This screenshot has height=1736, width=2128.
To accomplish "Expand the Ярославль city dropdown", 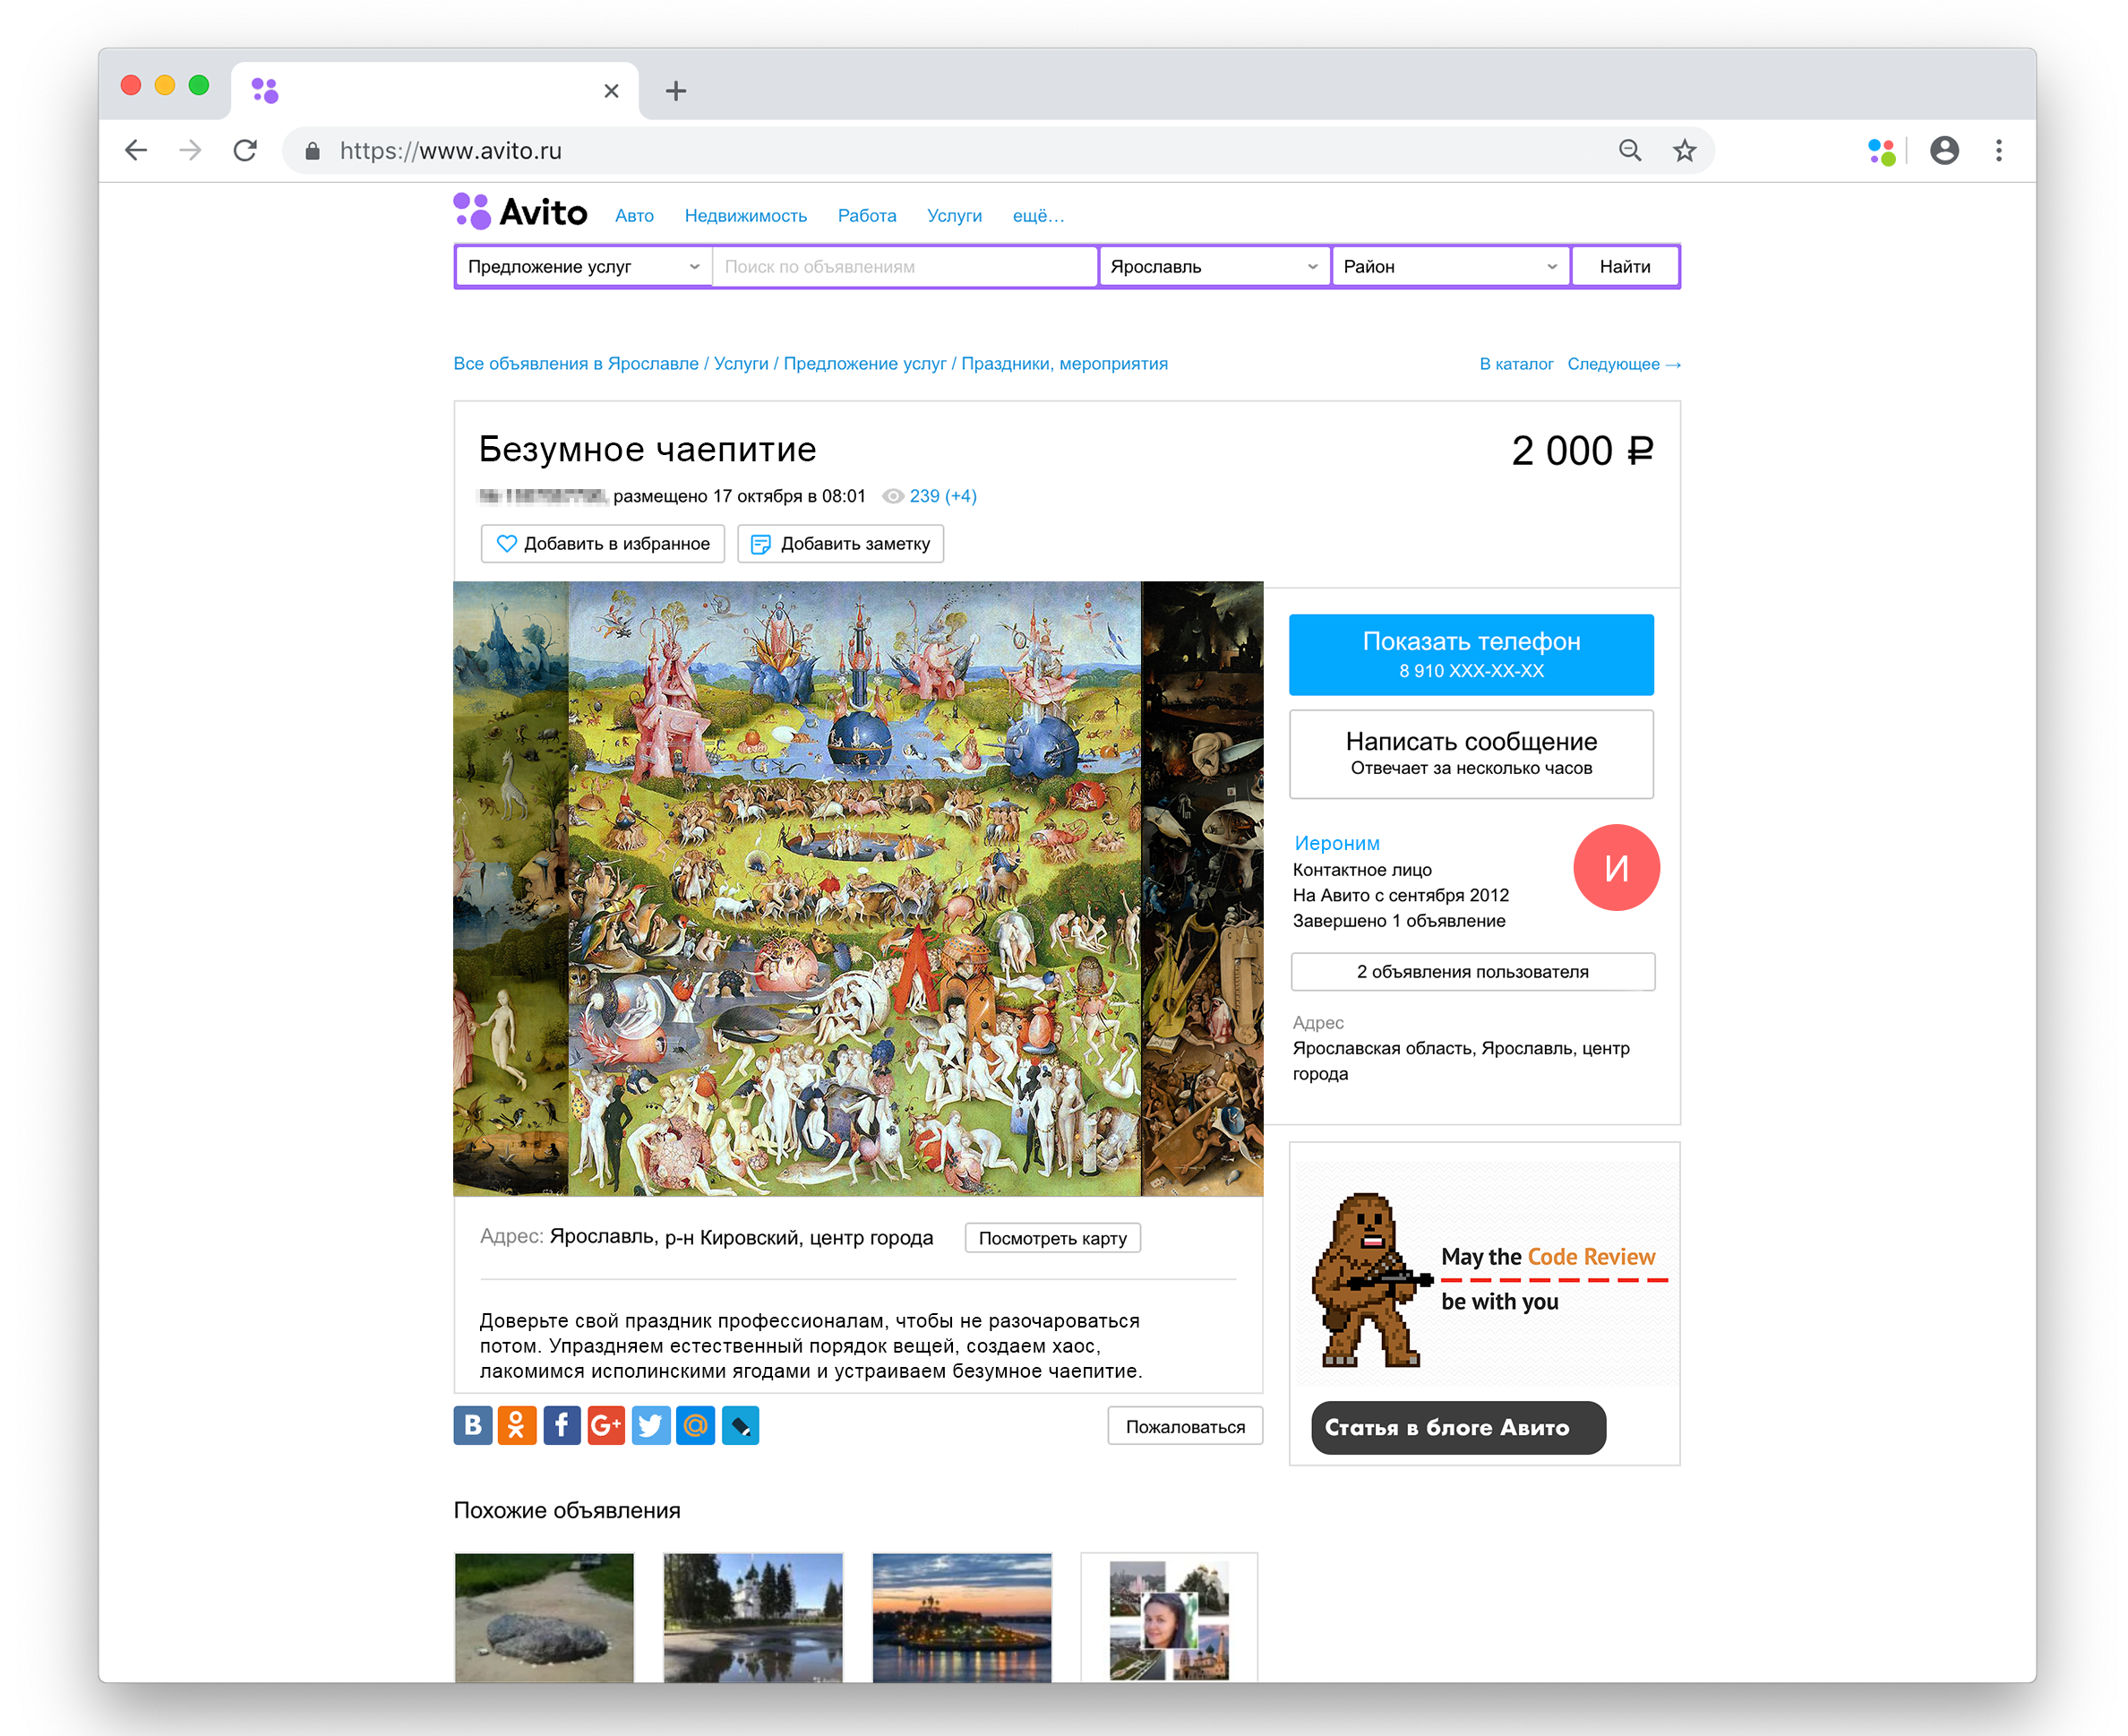I will pyautogui.click(x=1214, y=267).
